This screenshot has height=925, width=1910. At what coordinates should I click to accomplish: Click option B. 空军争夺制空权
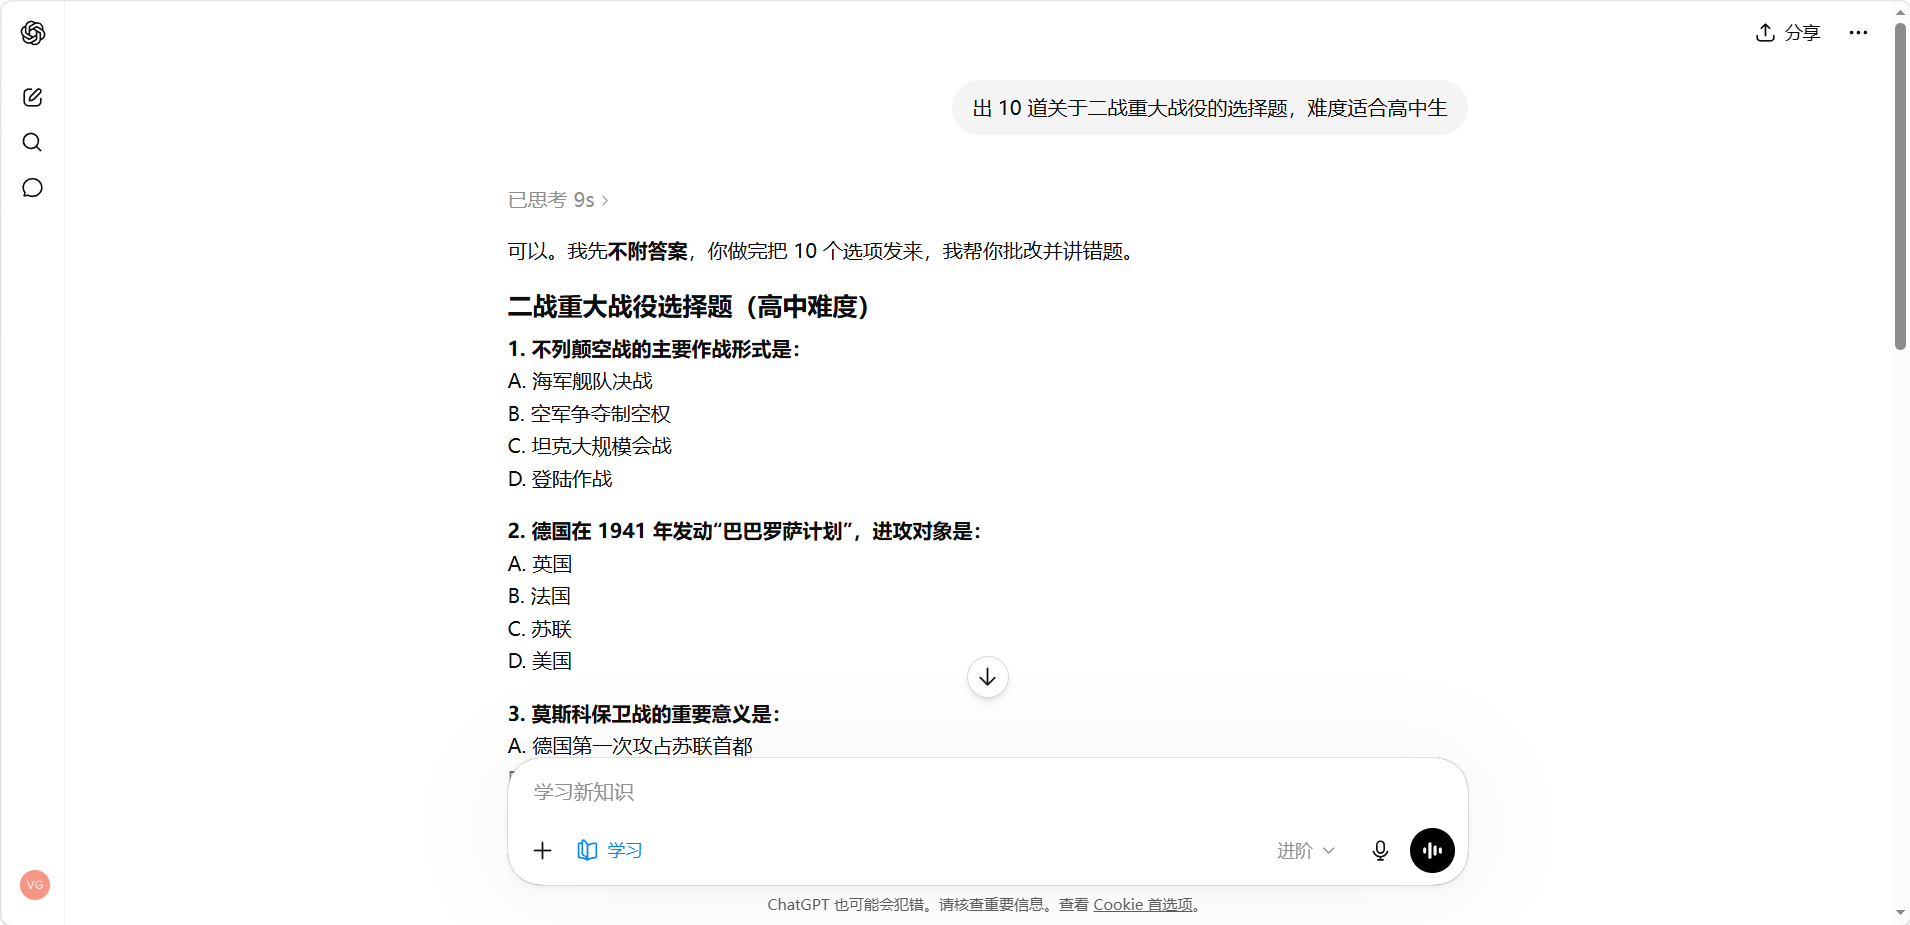589,414
